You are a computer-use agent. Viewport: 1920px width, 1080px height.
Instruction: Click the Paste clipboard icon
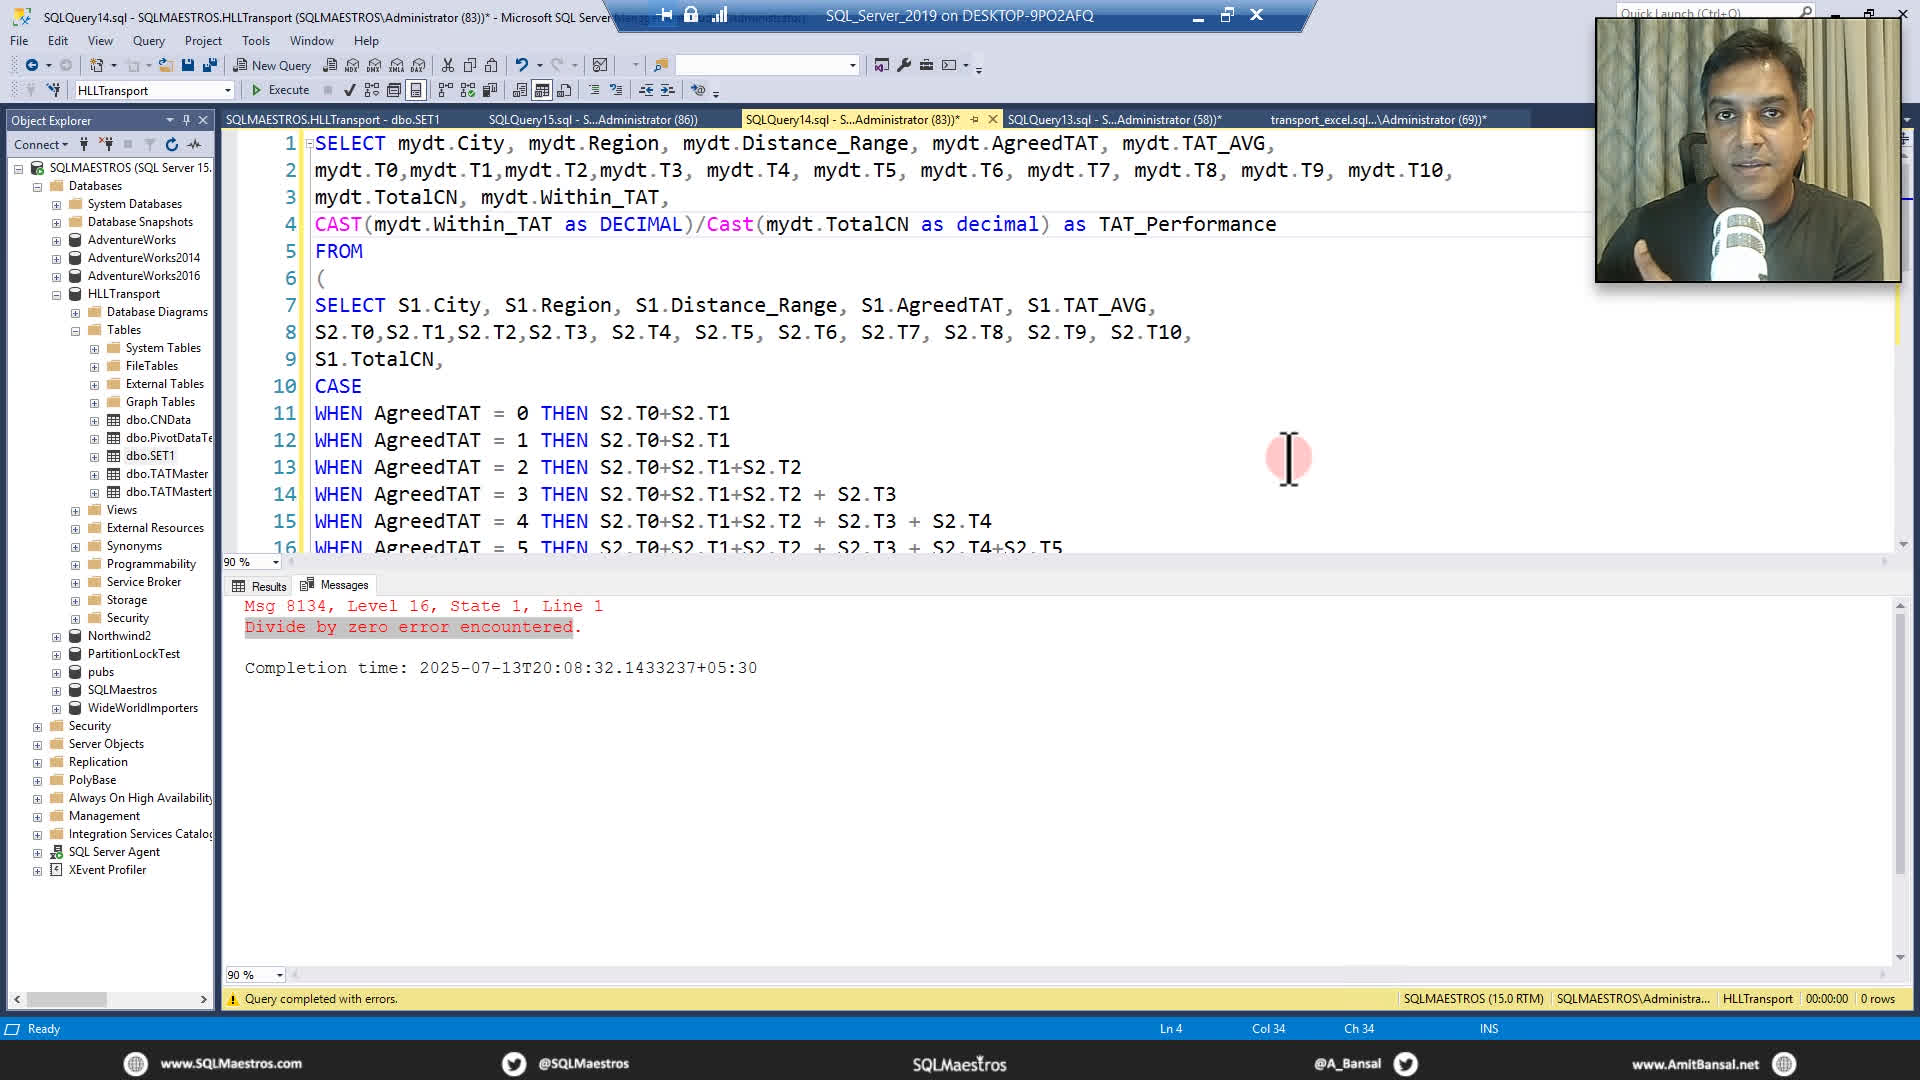pyautogui.click(x=491, y=65)
